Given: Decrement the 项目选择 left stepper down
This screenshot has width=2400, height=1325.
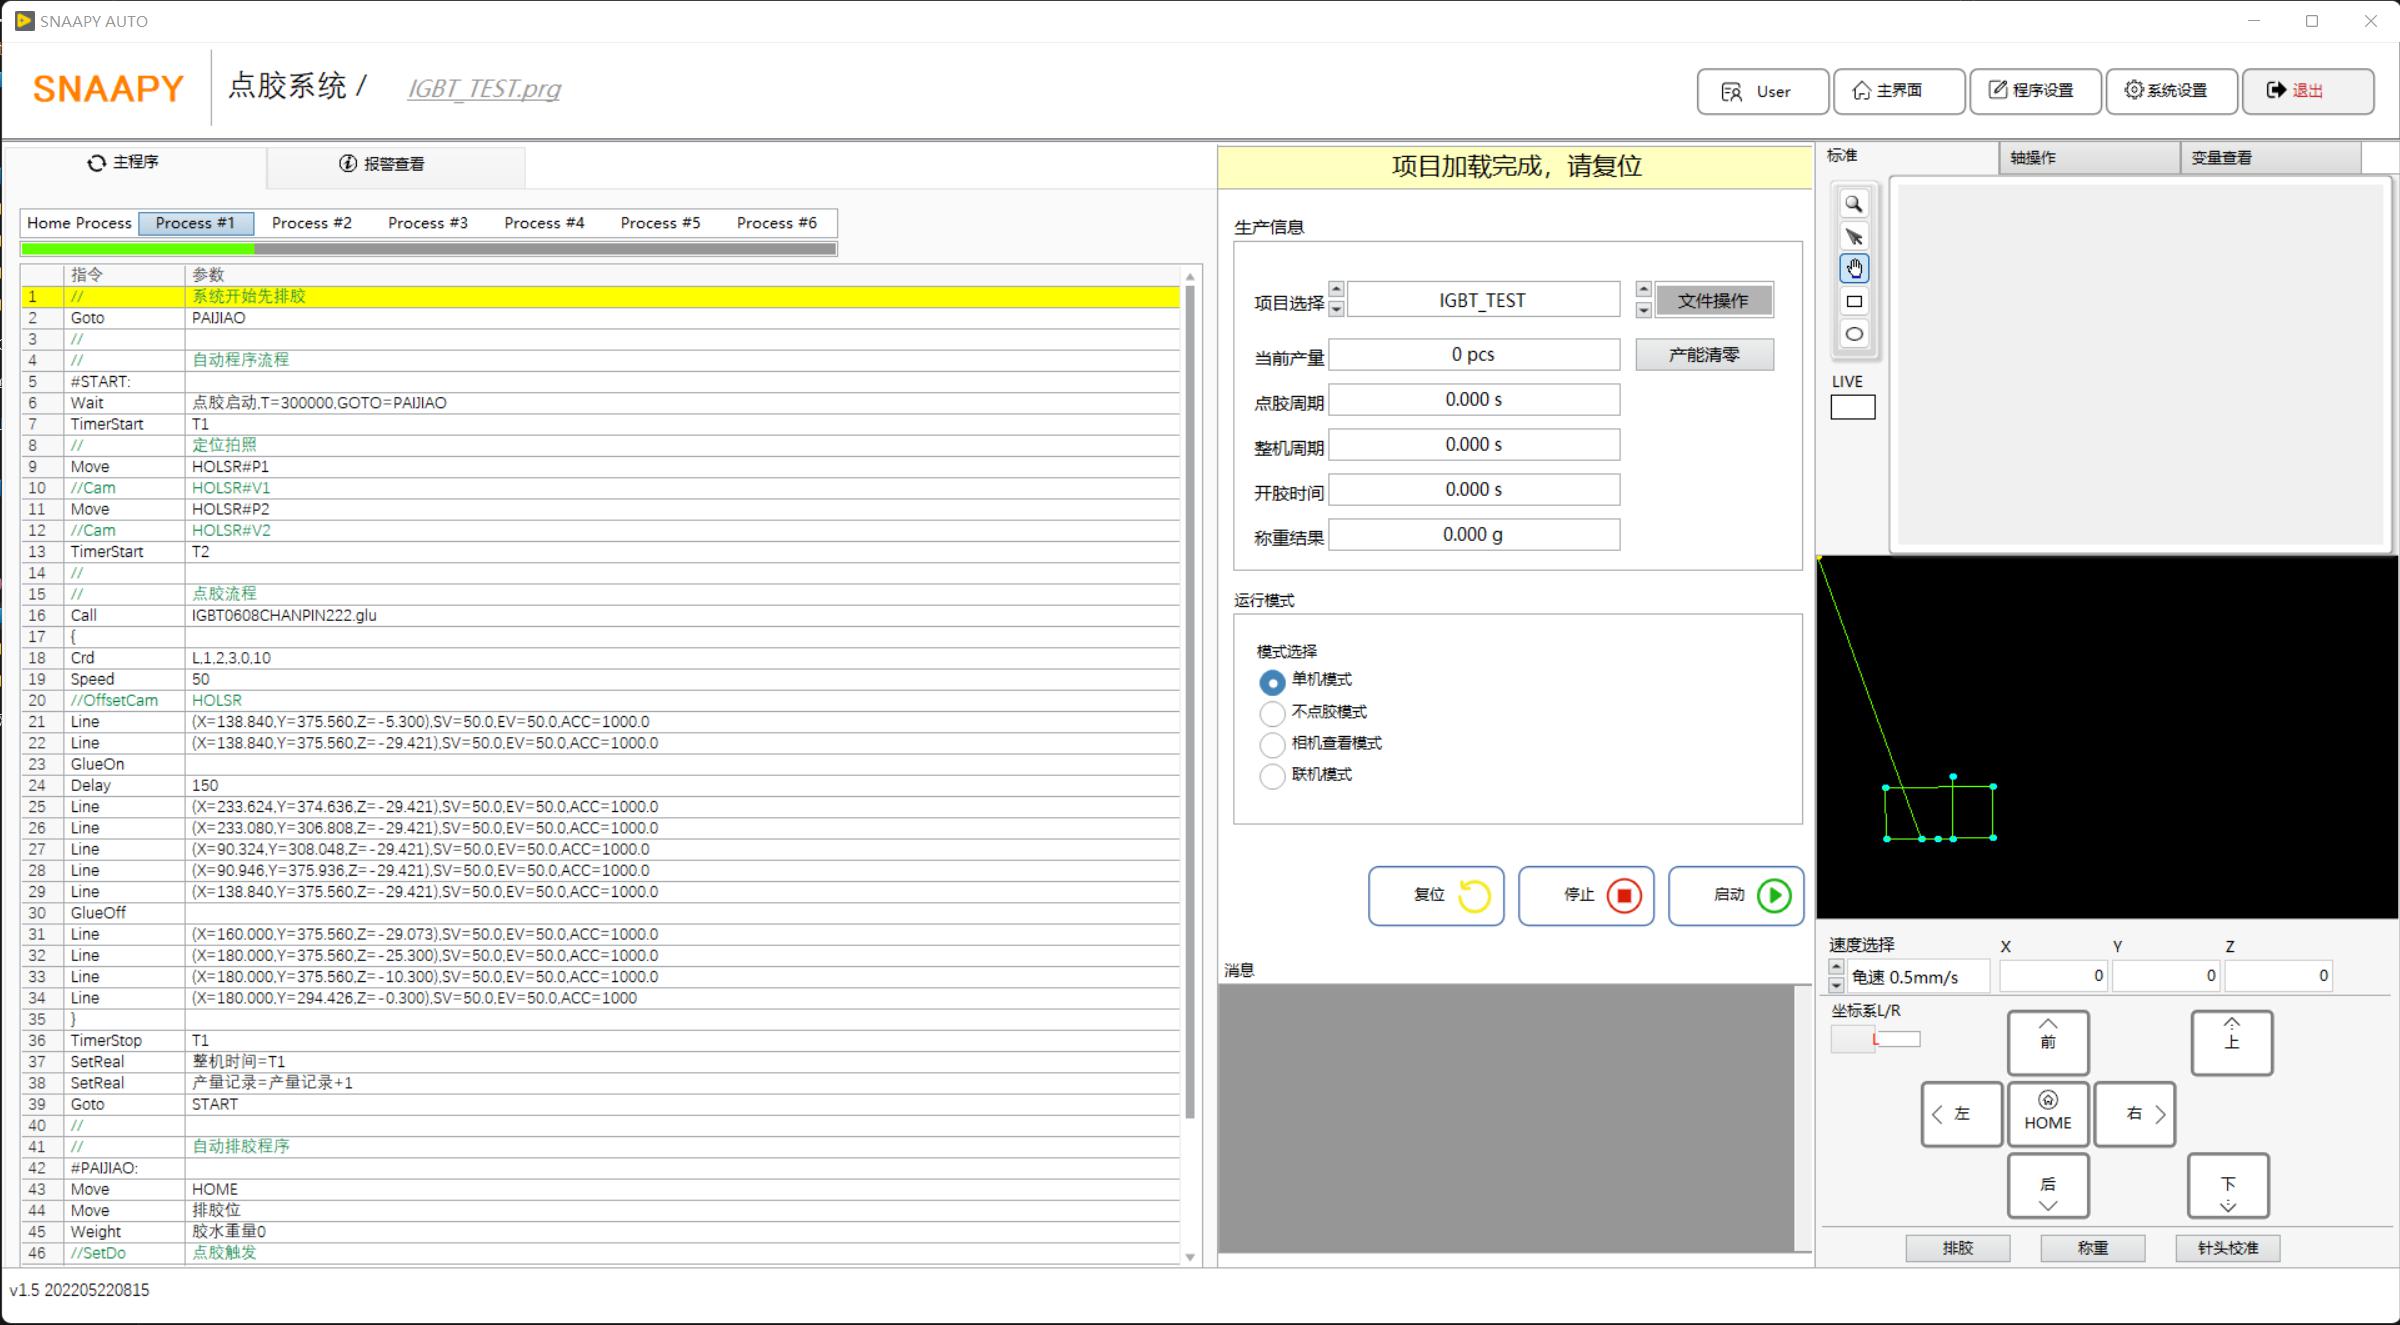Looking at the screenshot, I should tap(1336, 309).
